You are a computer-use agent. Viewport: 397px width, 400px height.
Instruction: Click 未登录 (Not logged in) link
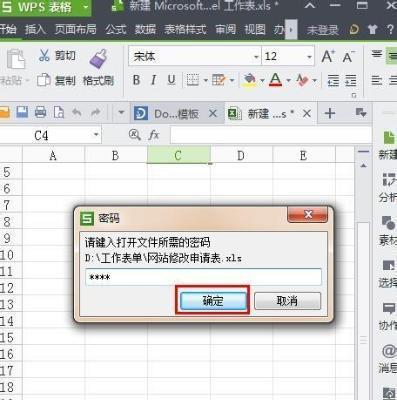click(x=322, y=30)
